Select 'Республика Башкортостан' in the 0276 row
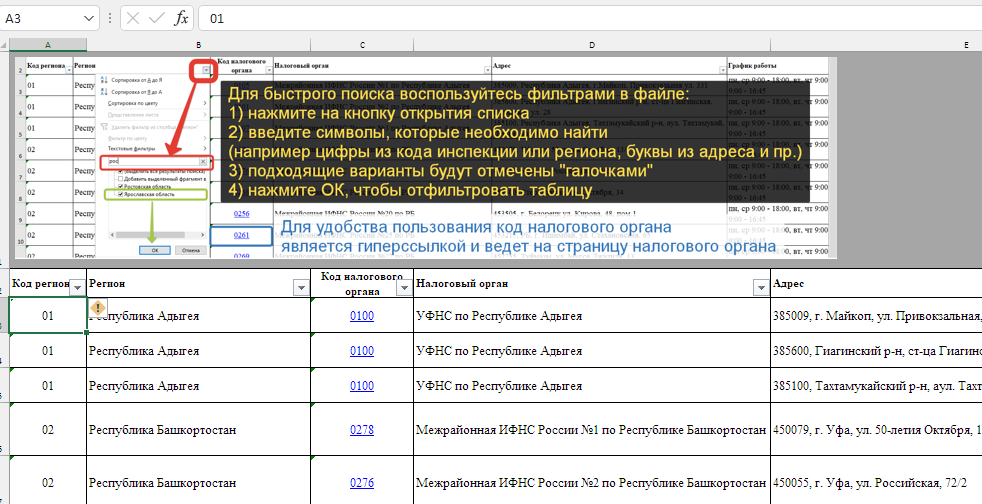 (162, 483)
